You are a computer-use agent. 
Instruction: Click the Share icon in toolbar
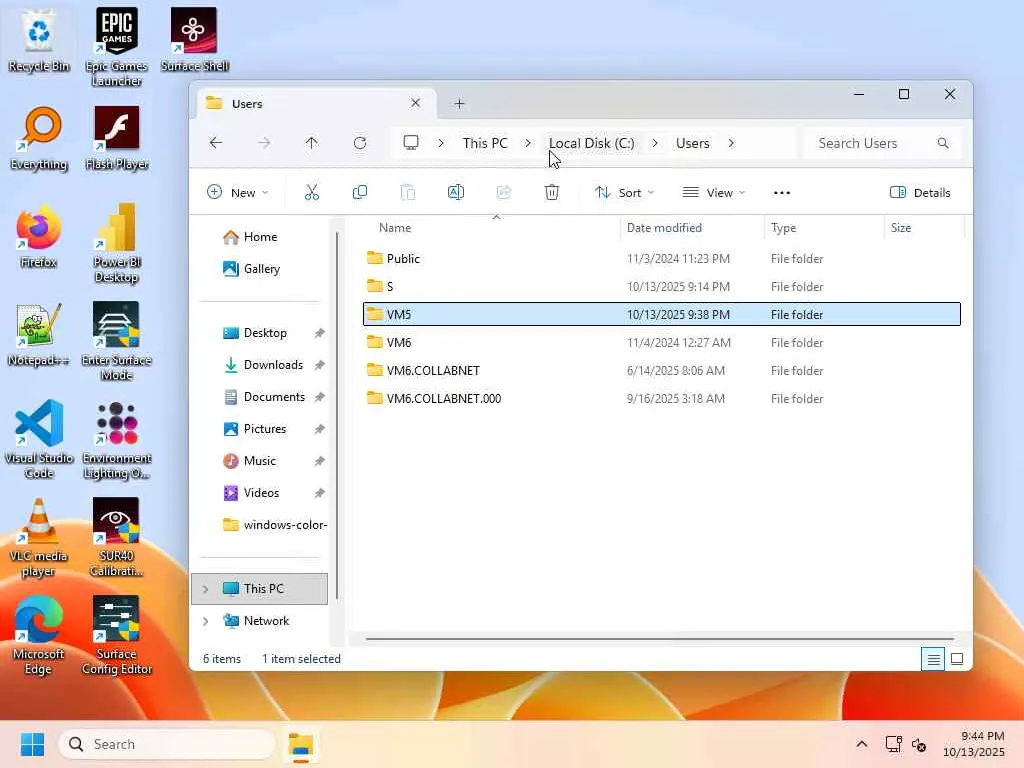[x=504, y=192]
